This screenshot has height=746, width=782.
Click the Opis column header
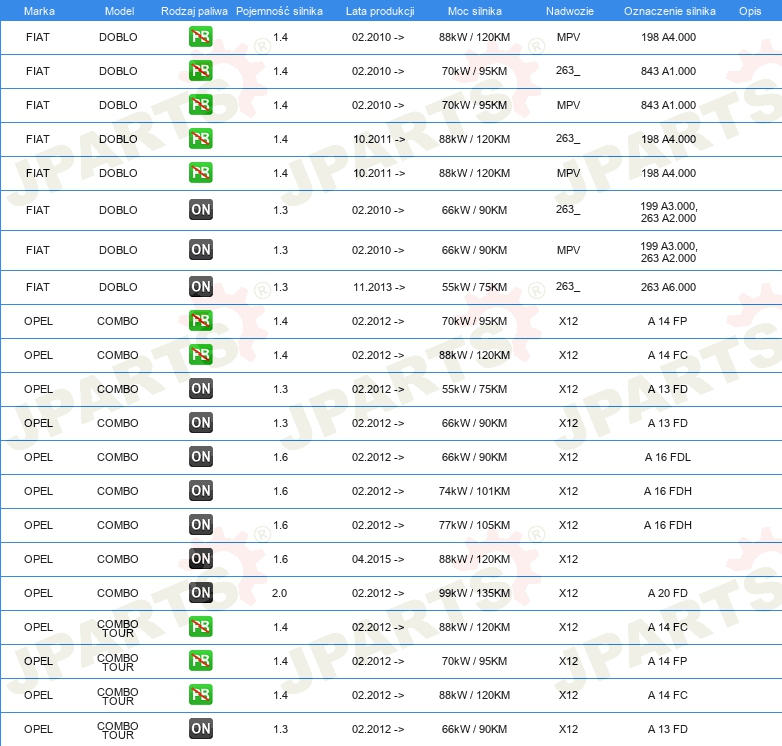750,11
